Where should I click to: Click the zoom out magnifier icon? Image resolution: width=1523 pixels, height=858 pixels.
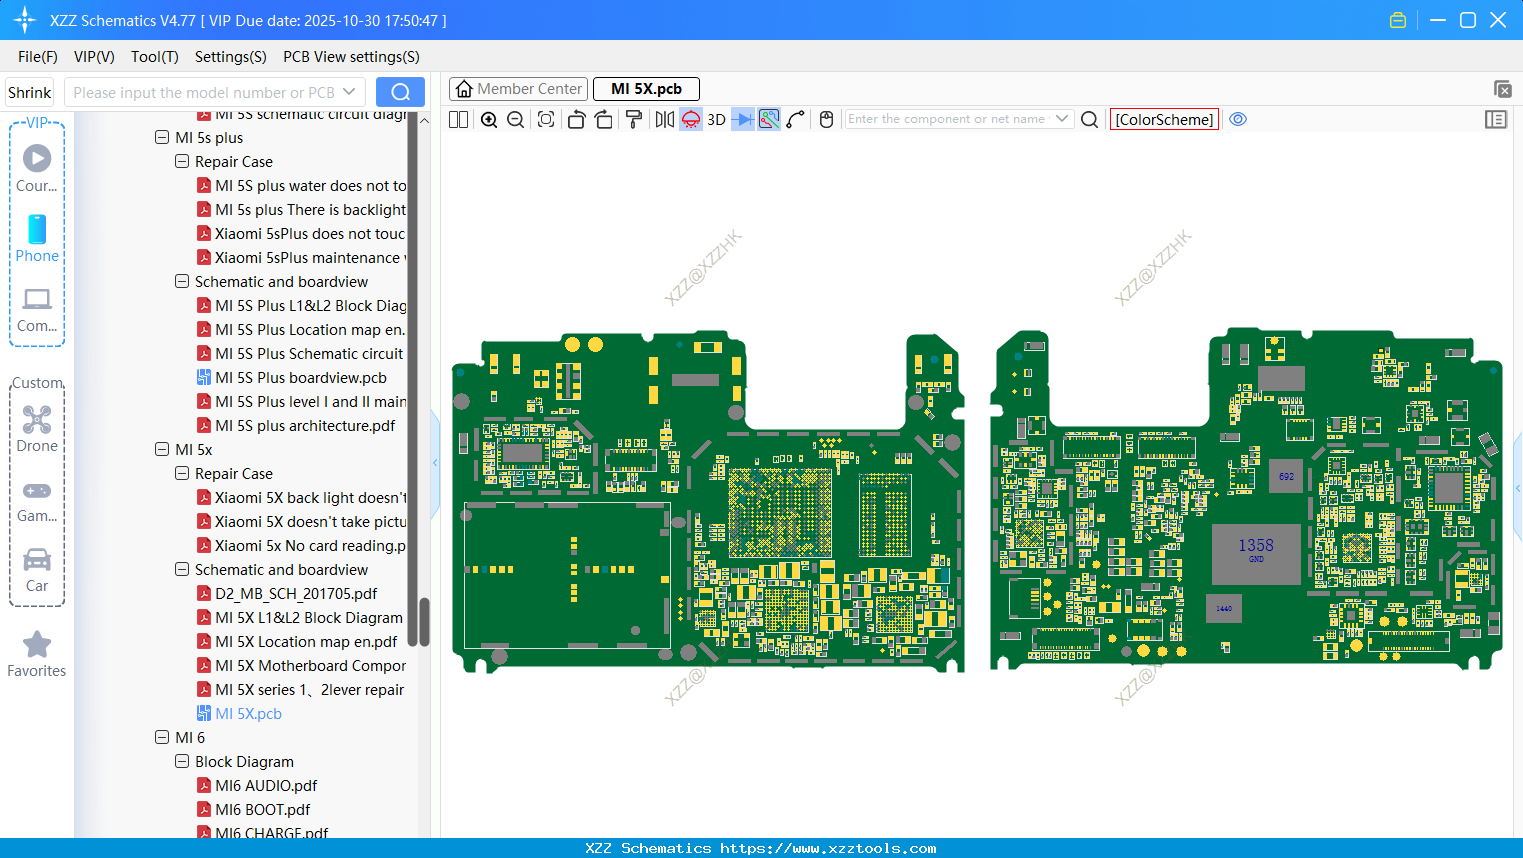pos(515,120)
